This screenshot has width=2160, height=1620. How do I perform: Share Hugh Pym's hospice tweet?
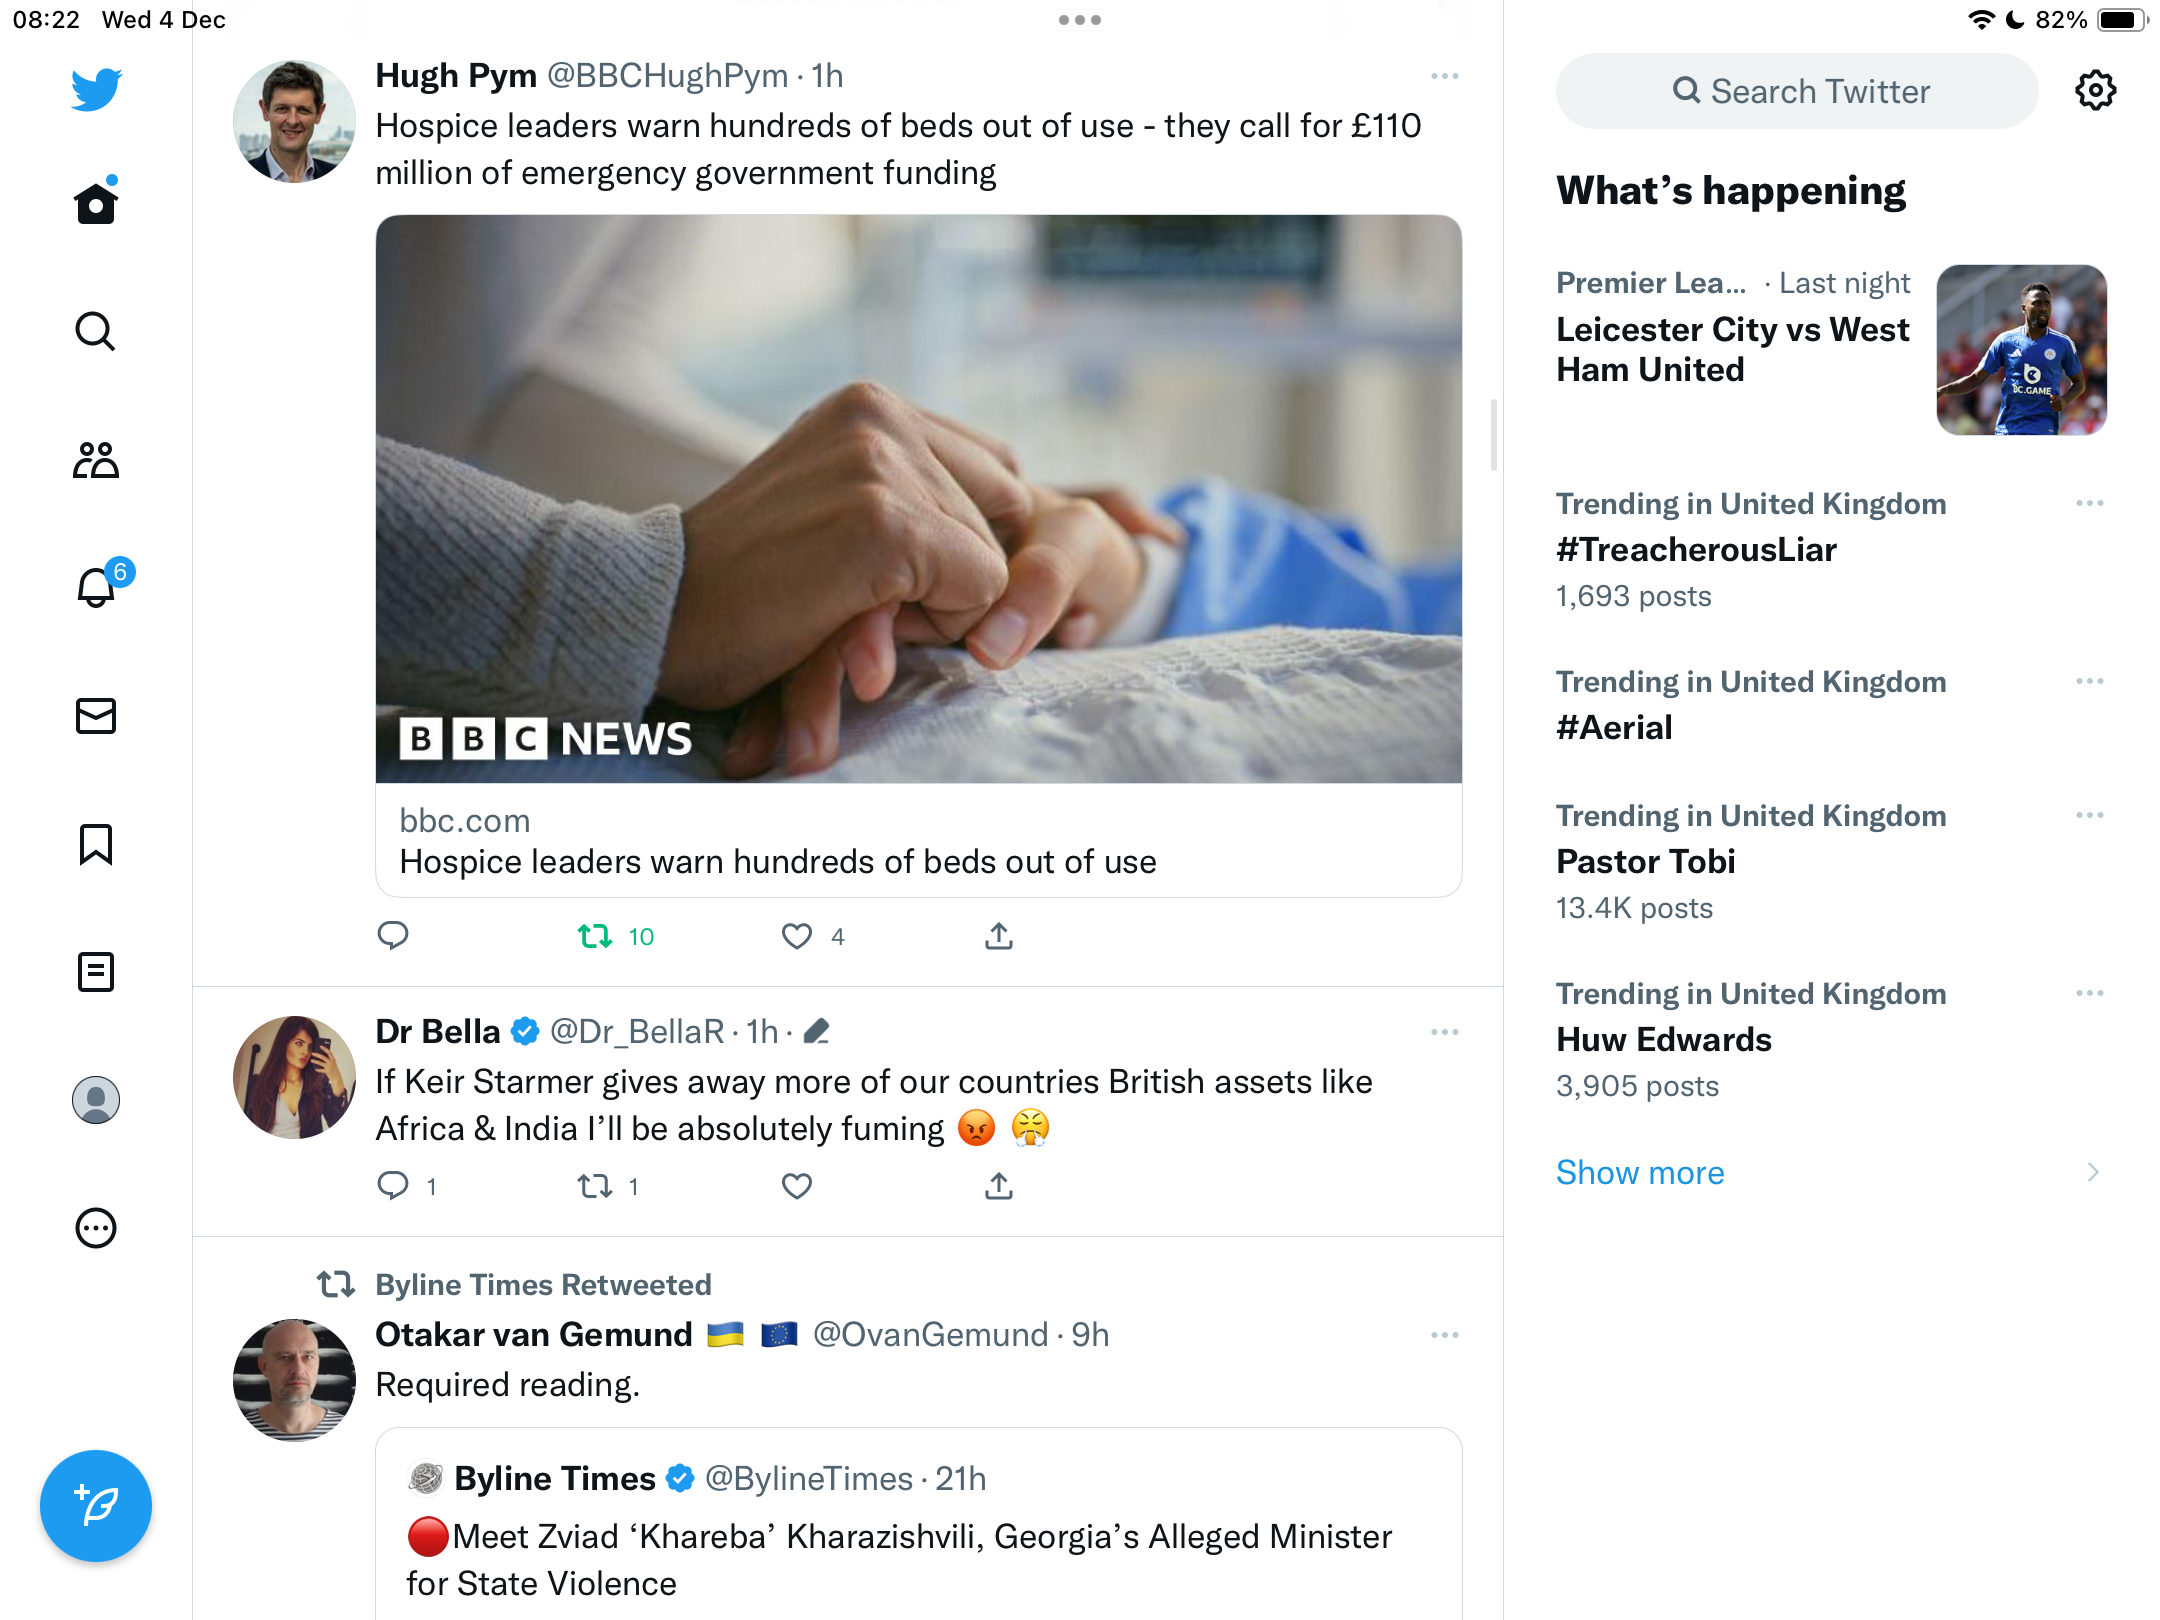pos(999,936)
